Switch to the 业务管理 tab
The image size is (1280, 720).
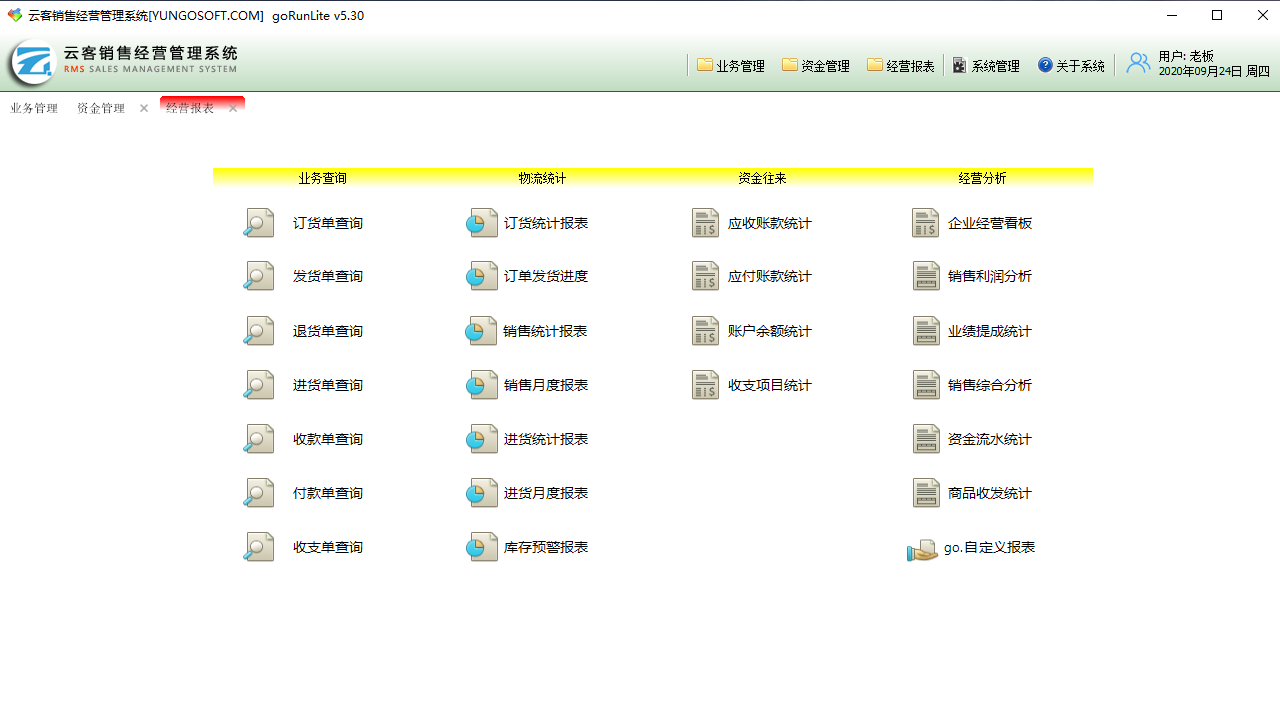[34, 108]
